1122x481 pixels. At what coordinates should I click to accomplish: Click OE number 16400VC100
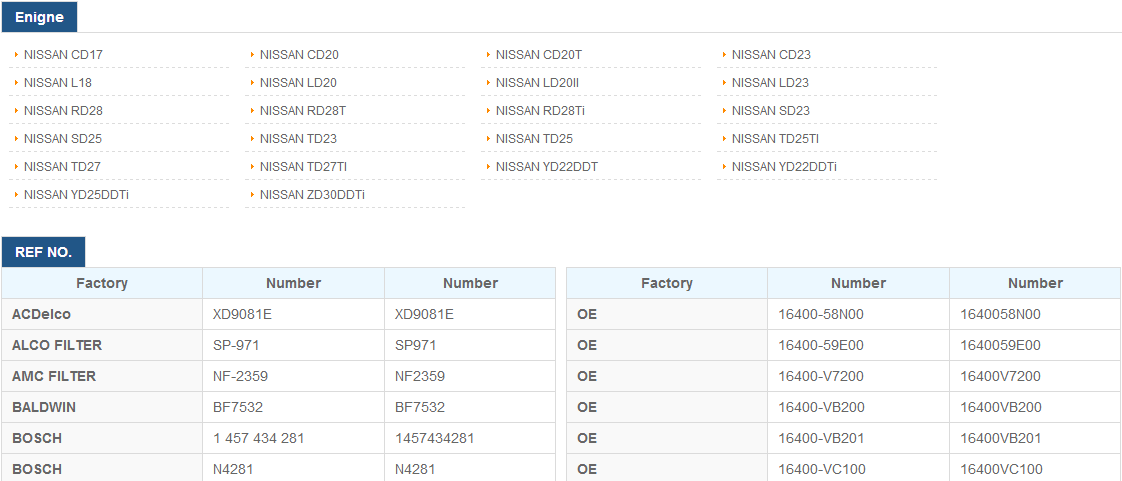1035,467
